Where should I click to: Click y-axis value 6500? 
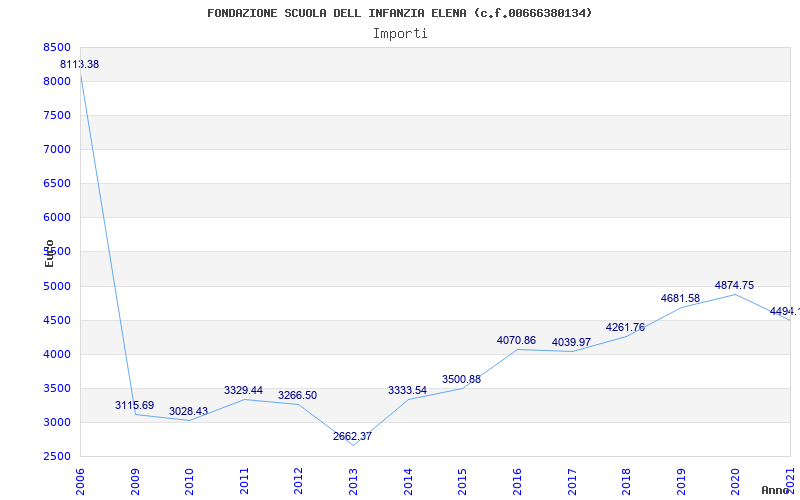click(55, 184)
